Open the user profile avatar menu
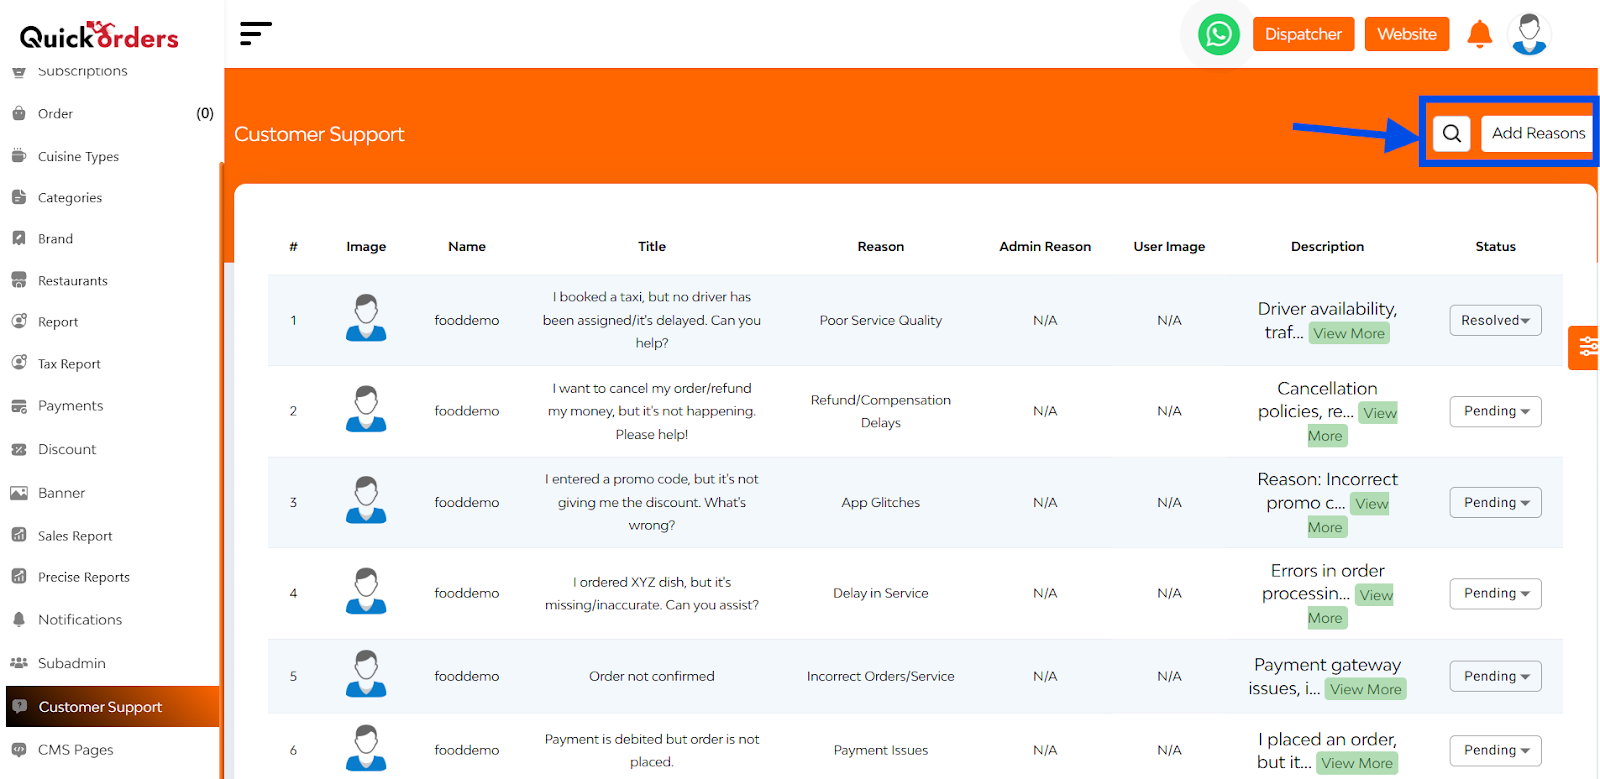The width and height of the screenshot is (1600, 779). [1529, 34]
